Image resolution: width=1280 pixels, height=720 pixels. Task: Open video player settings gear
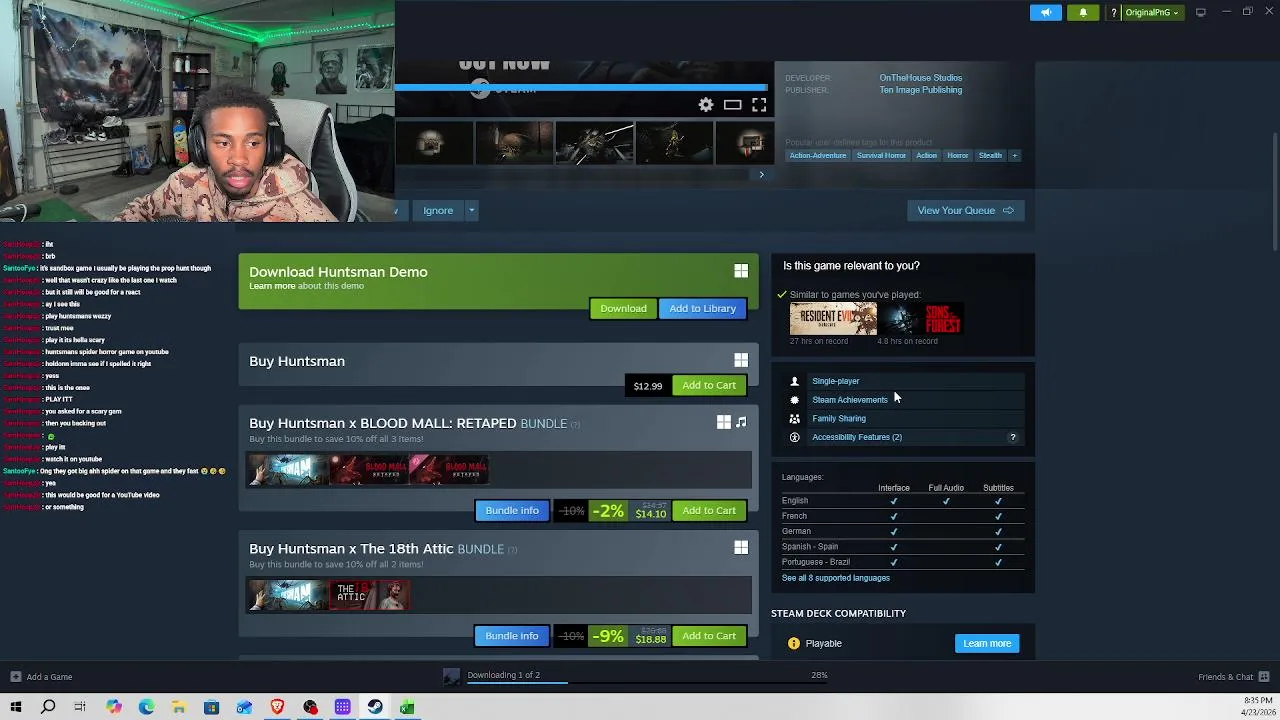pyautogui.click(x=706, y=105)
